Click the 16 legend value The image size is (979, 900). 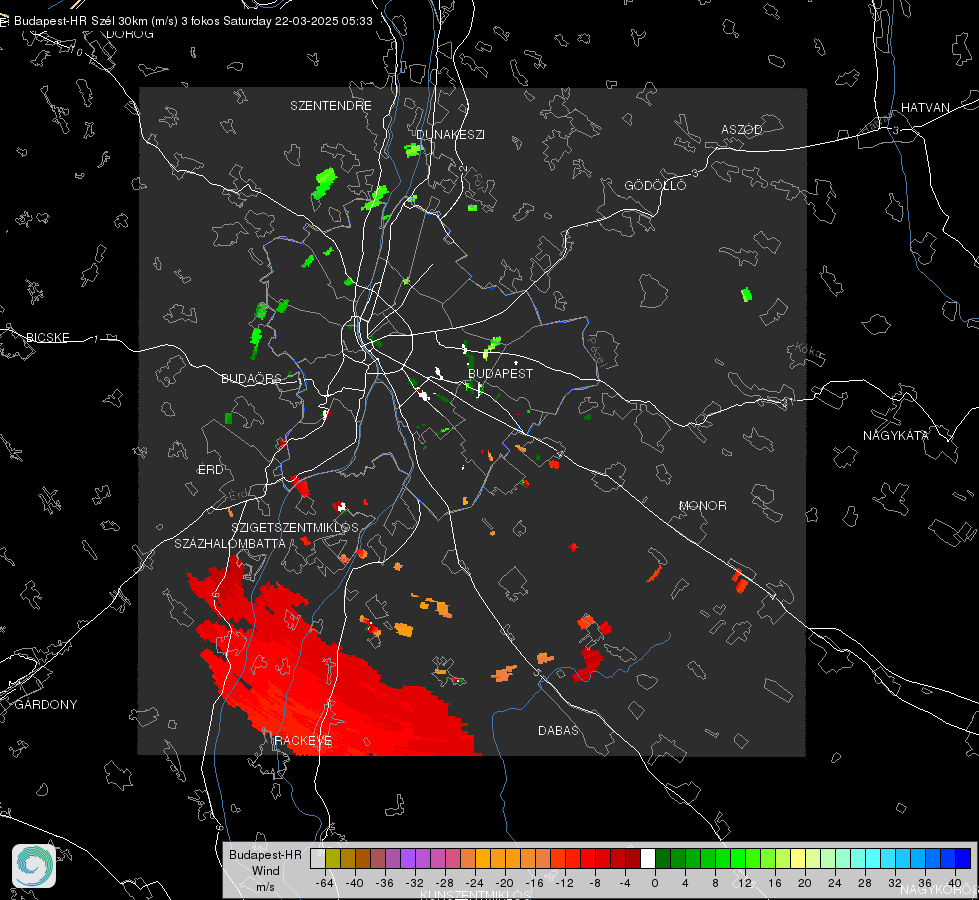coord(775,883)
